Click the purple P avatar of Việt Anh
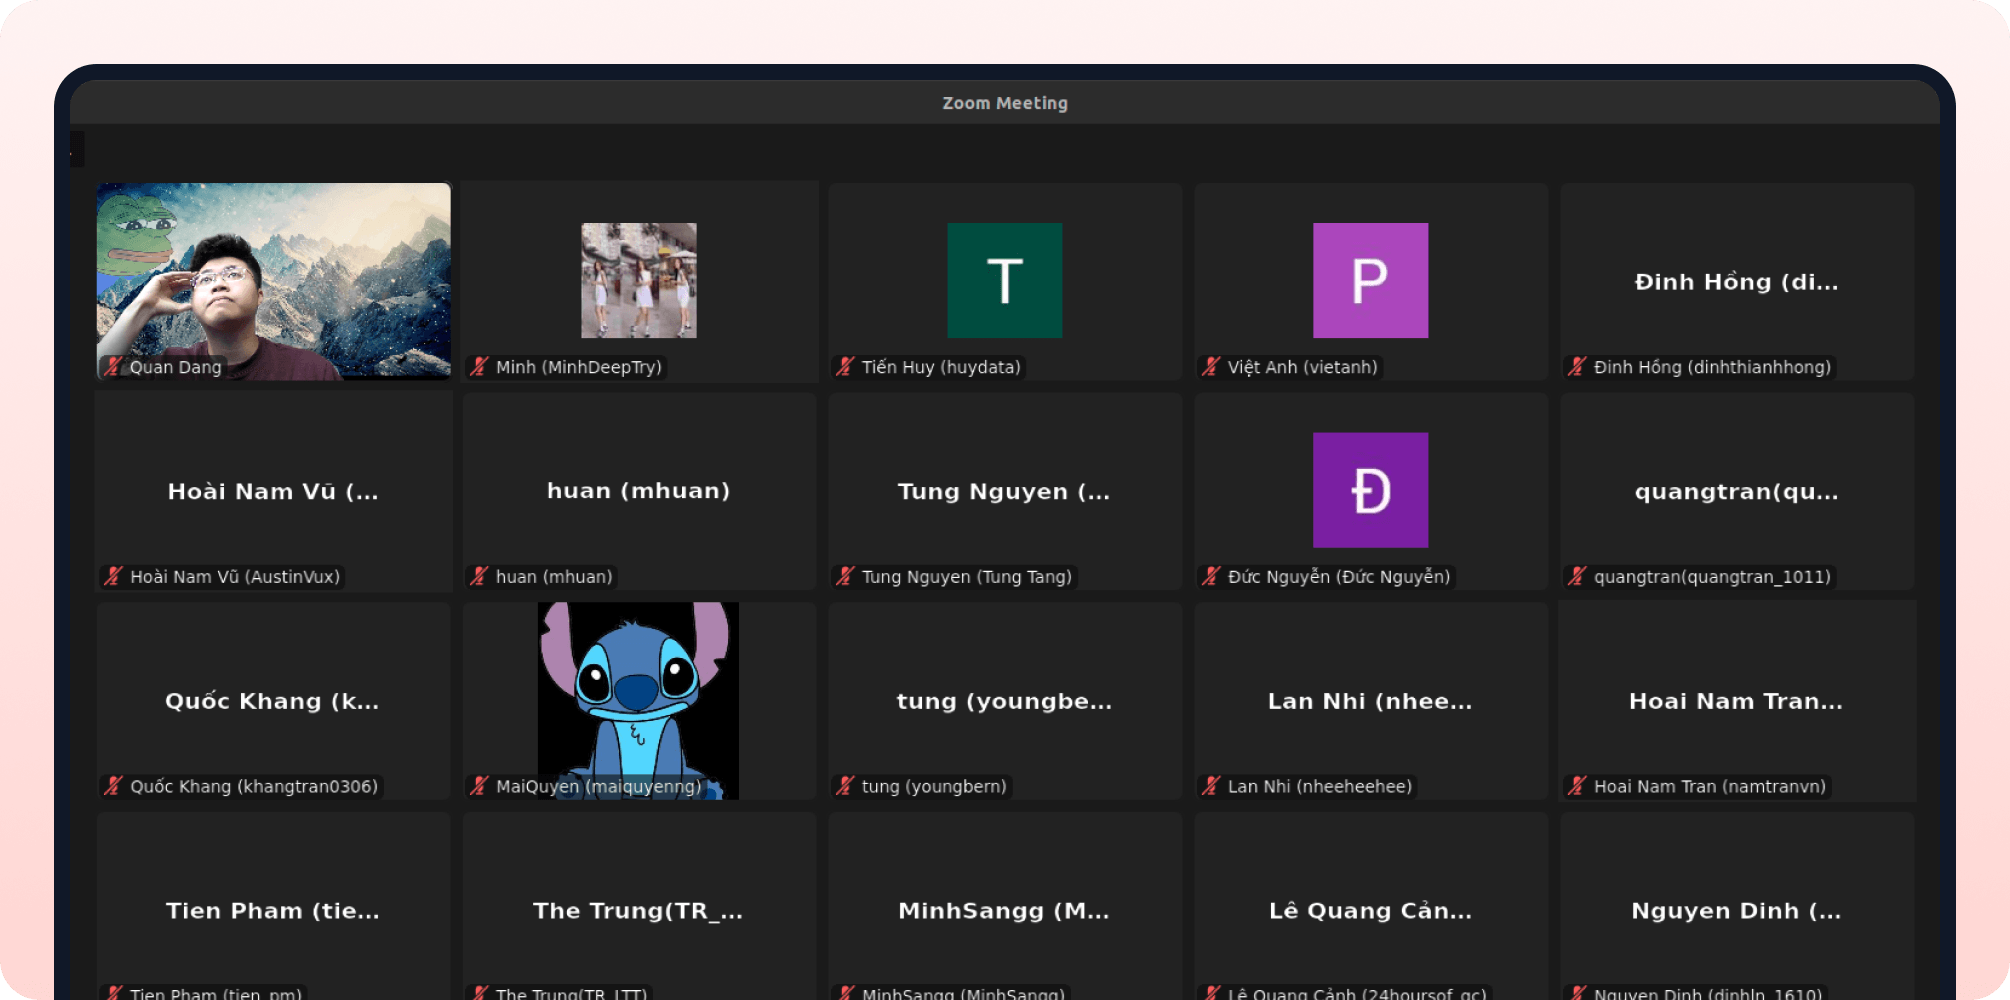Viewport: 2010px width, 1000px height. click(x=1370, y=280)
